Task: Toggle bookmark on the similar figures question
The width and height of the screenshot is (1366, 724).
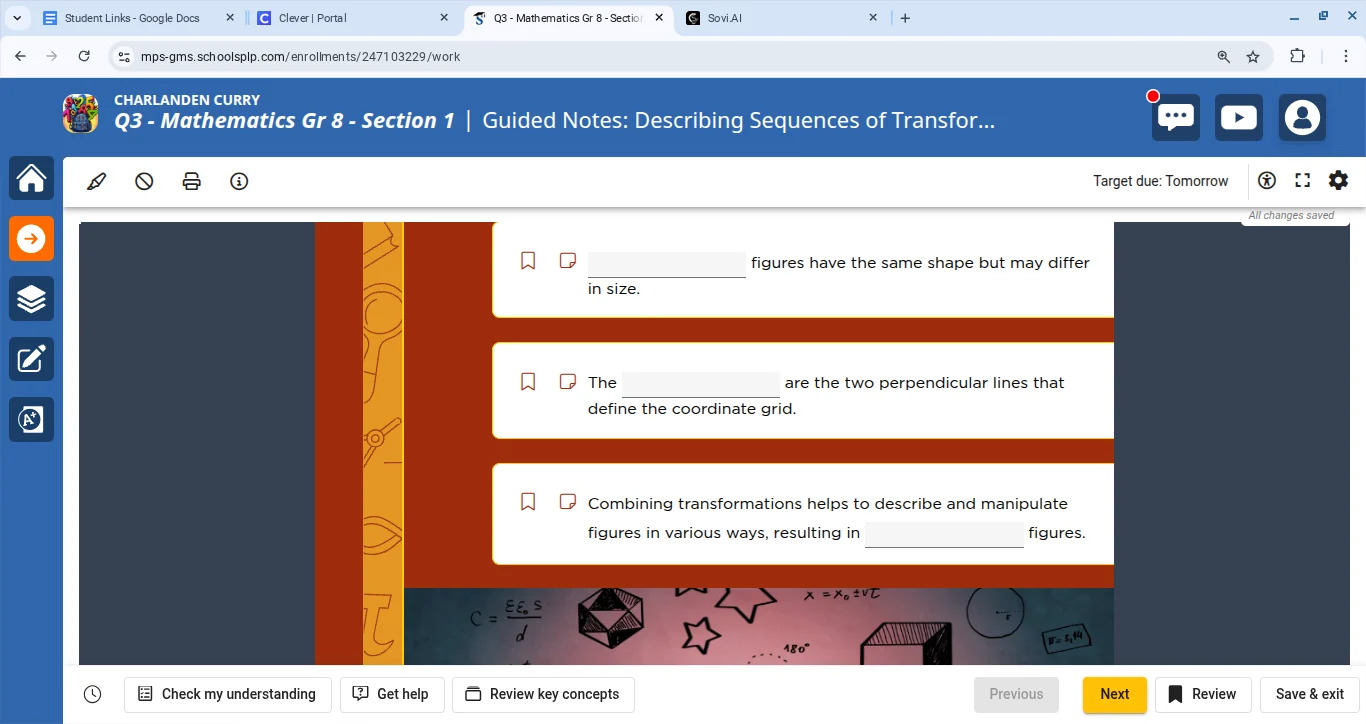Action: pyautogui.click(x=528, y=261)
